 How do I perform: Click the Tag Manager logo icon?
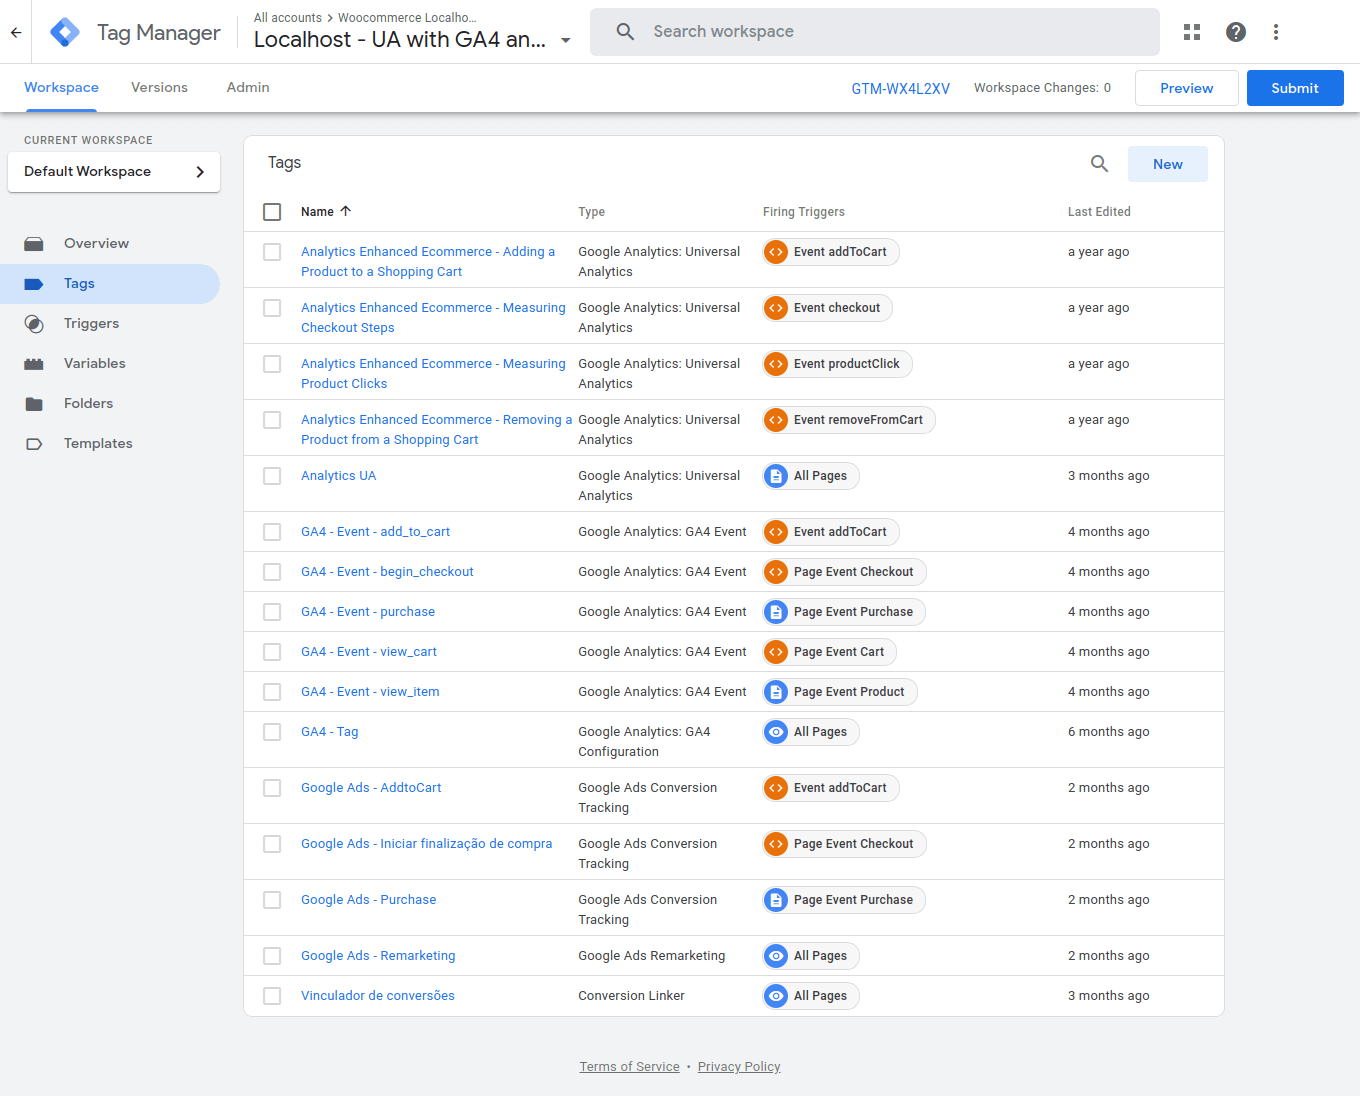click(65, 32)
